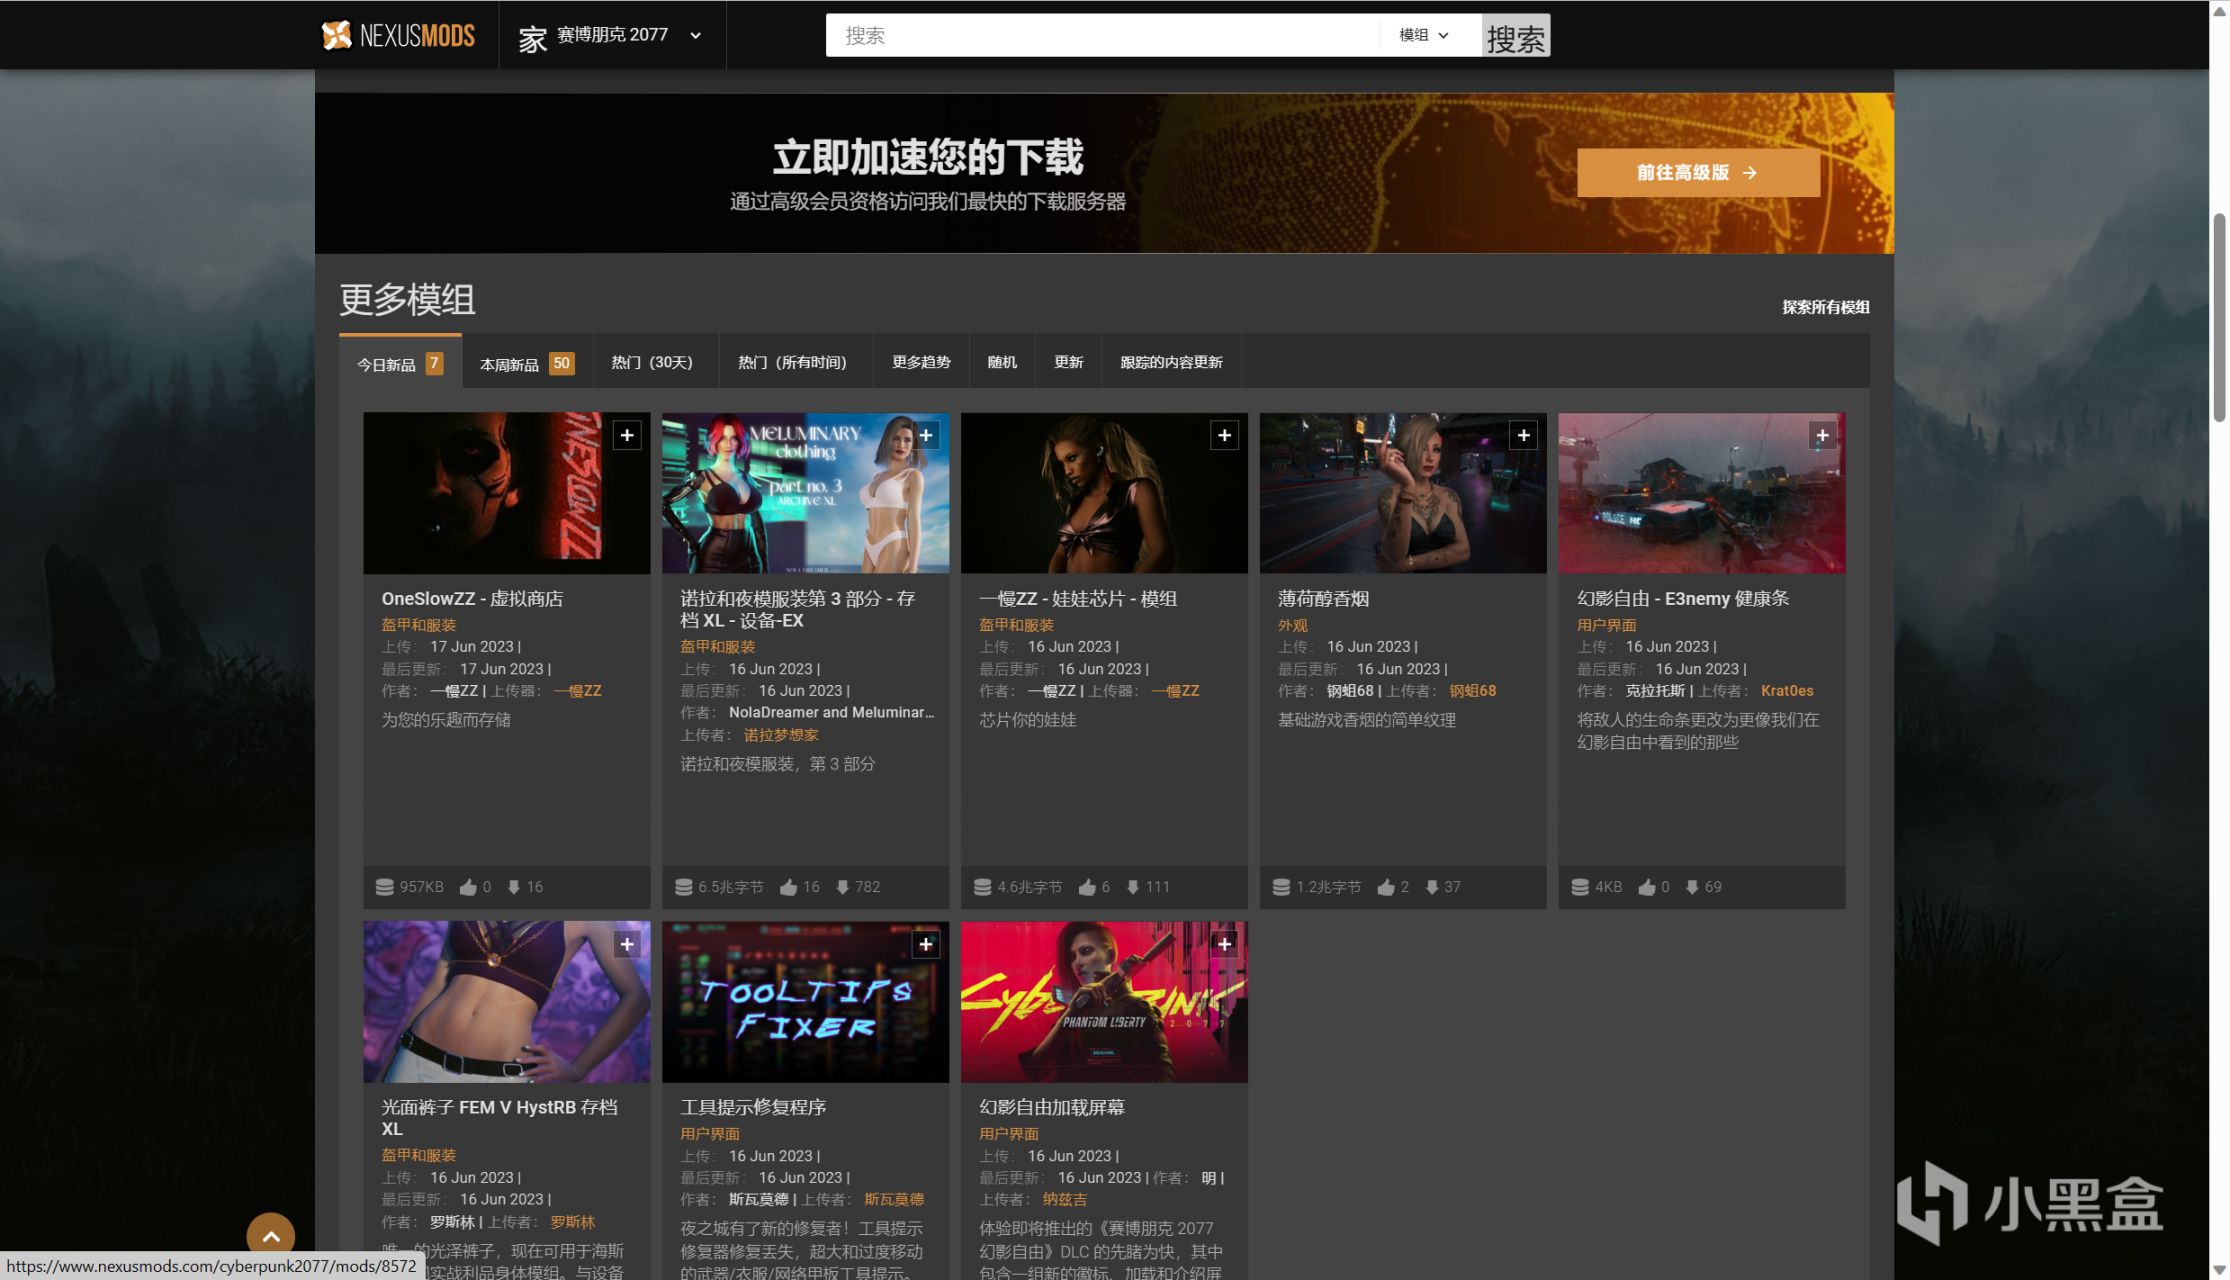Click plus icon on 薄荷醇香烟 card
Viewport: 2230px width, 1280px height.
1523,435
